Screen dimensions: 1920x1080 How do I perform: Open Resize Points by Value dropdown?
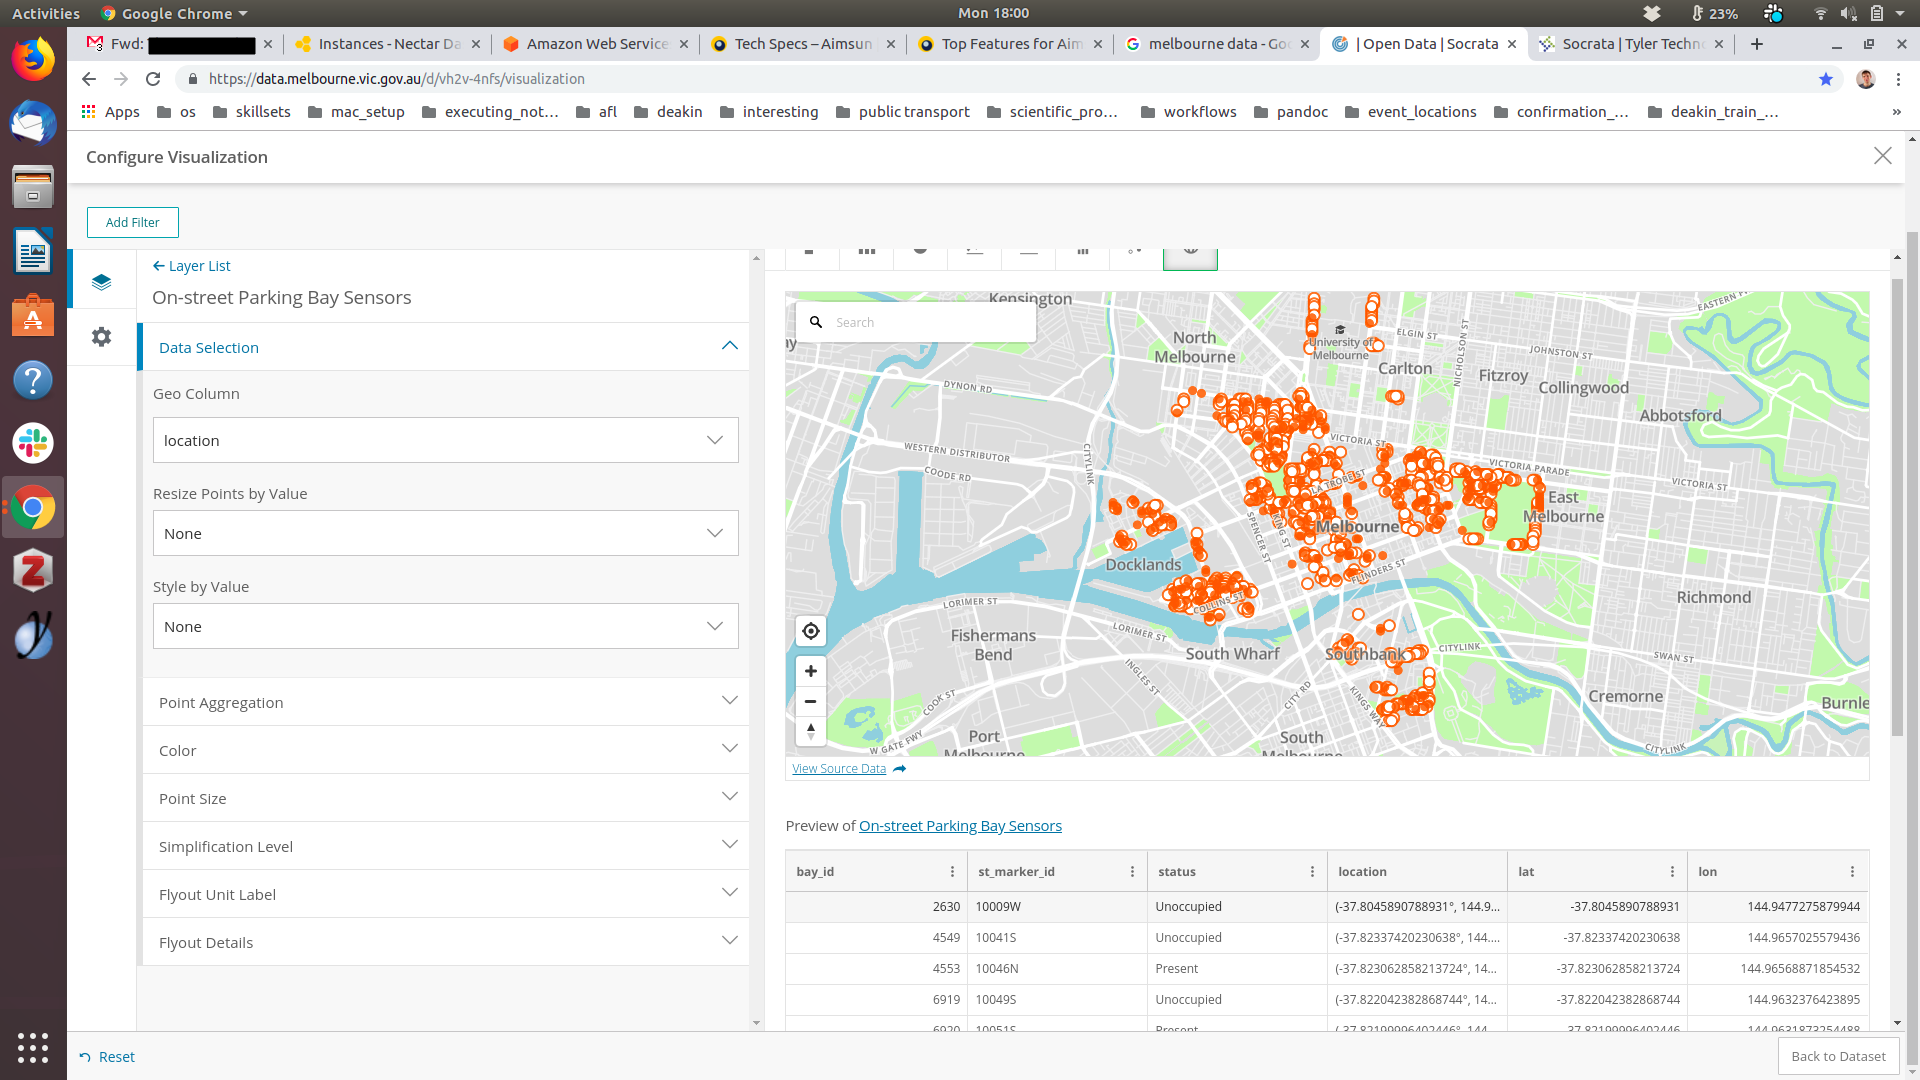tap(445, 533)
